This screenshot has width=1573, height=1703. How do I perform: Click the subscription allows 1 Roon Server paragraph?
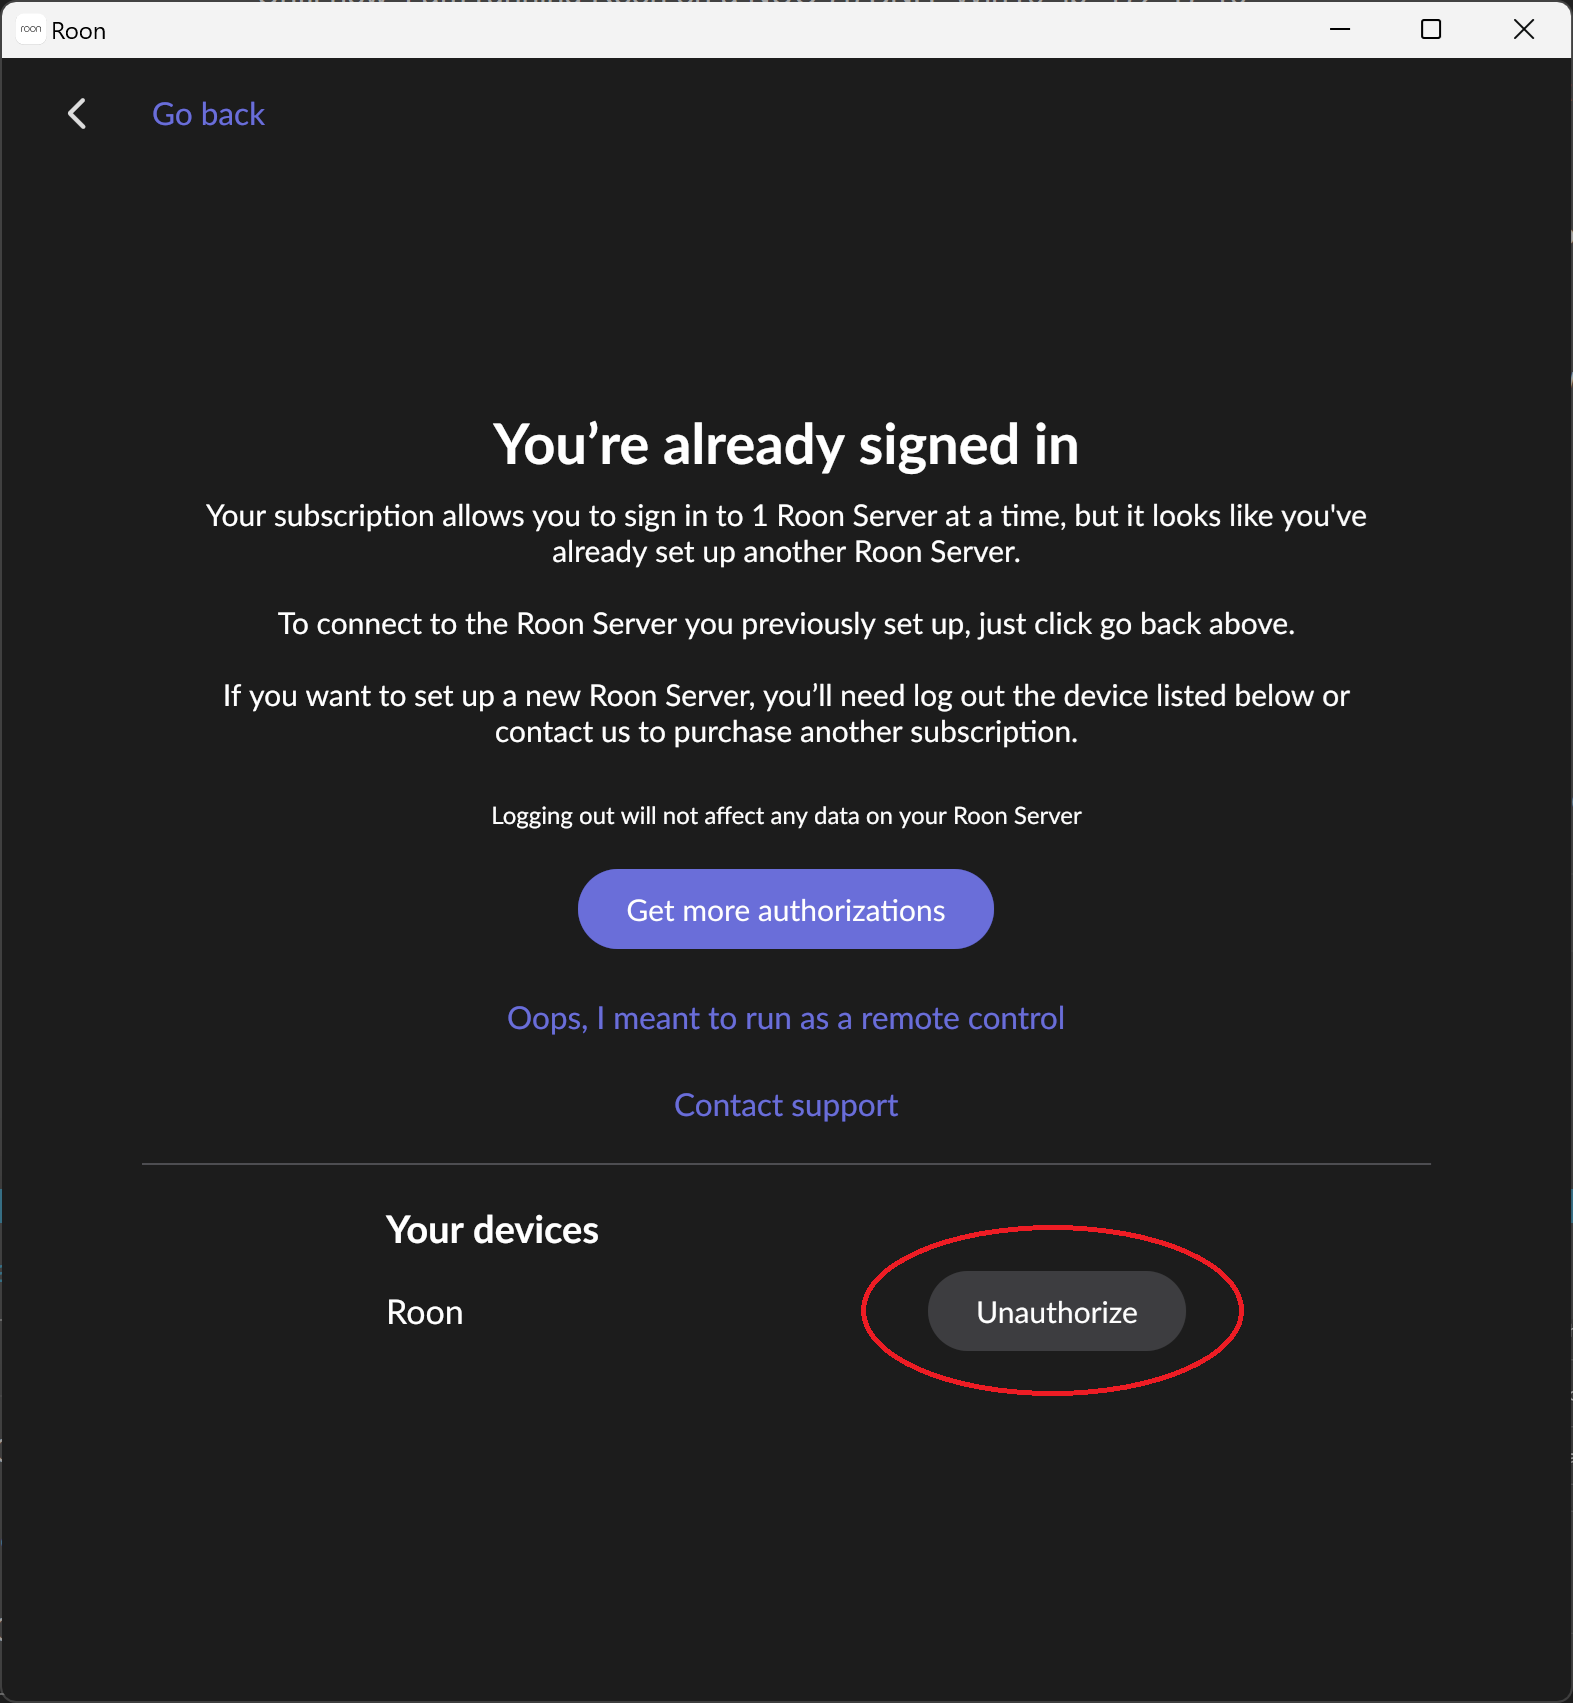(x=786, y=533)
